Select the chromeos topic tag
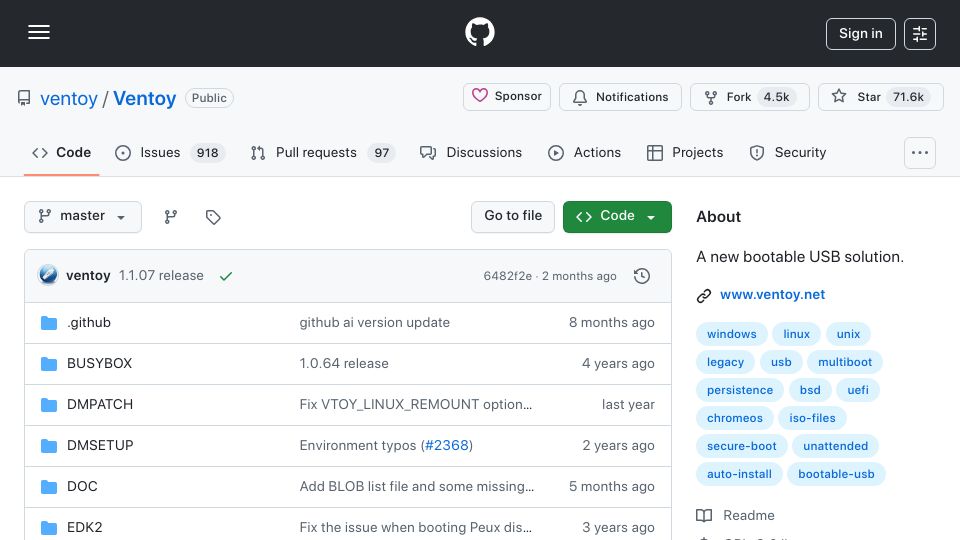The width and height of the screenshot is (960, 540). pyautogui.click(x=735, y=419)
